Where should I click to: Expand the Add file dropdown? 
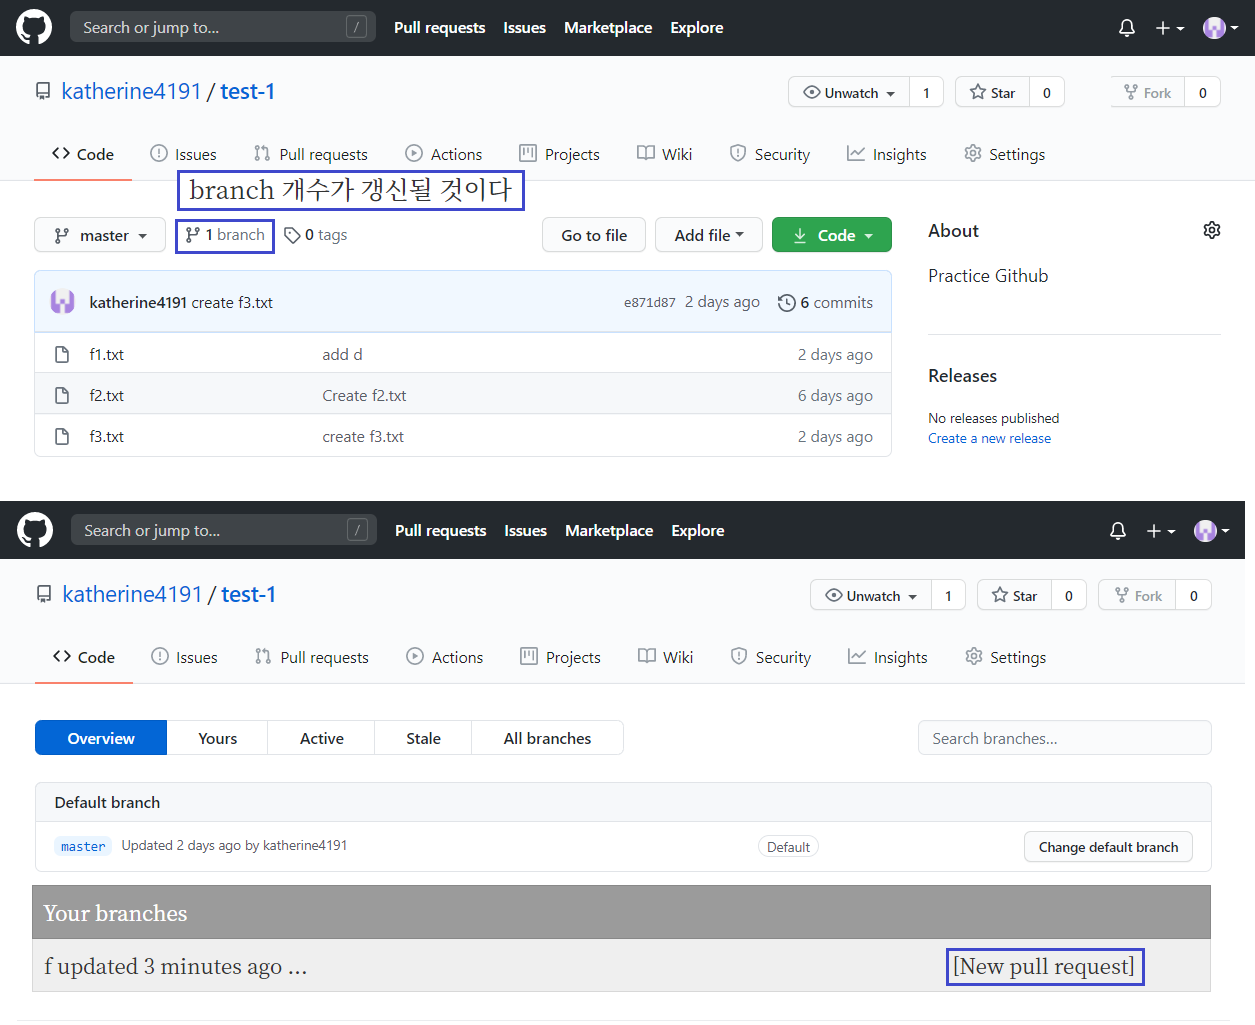[x=709, y=235]
